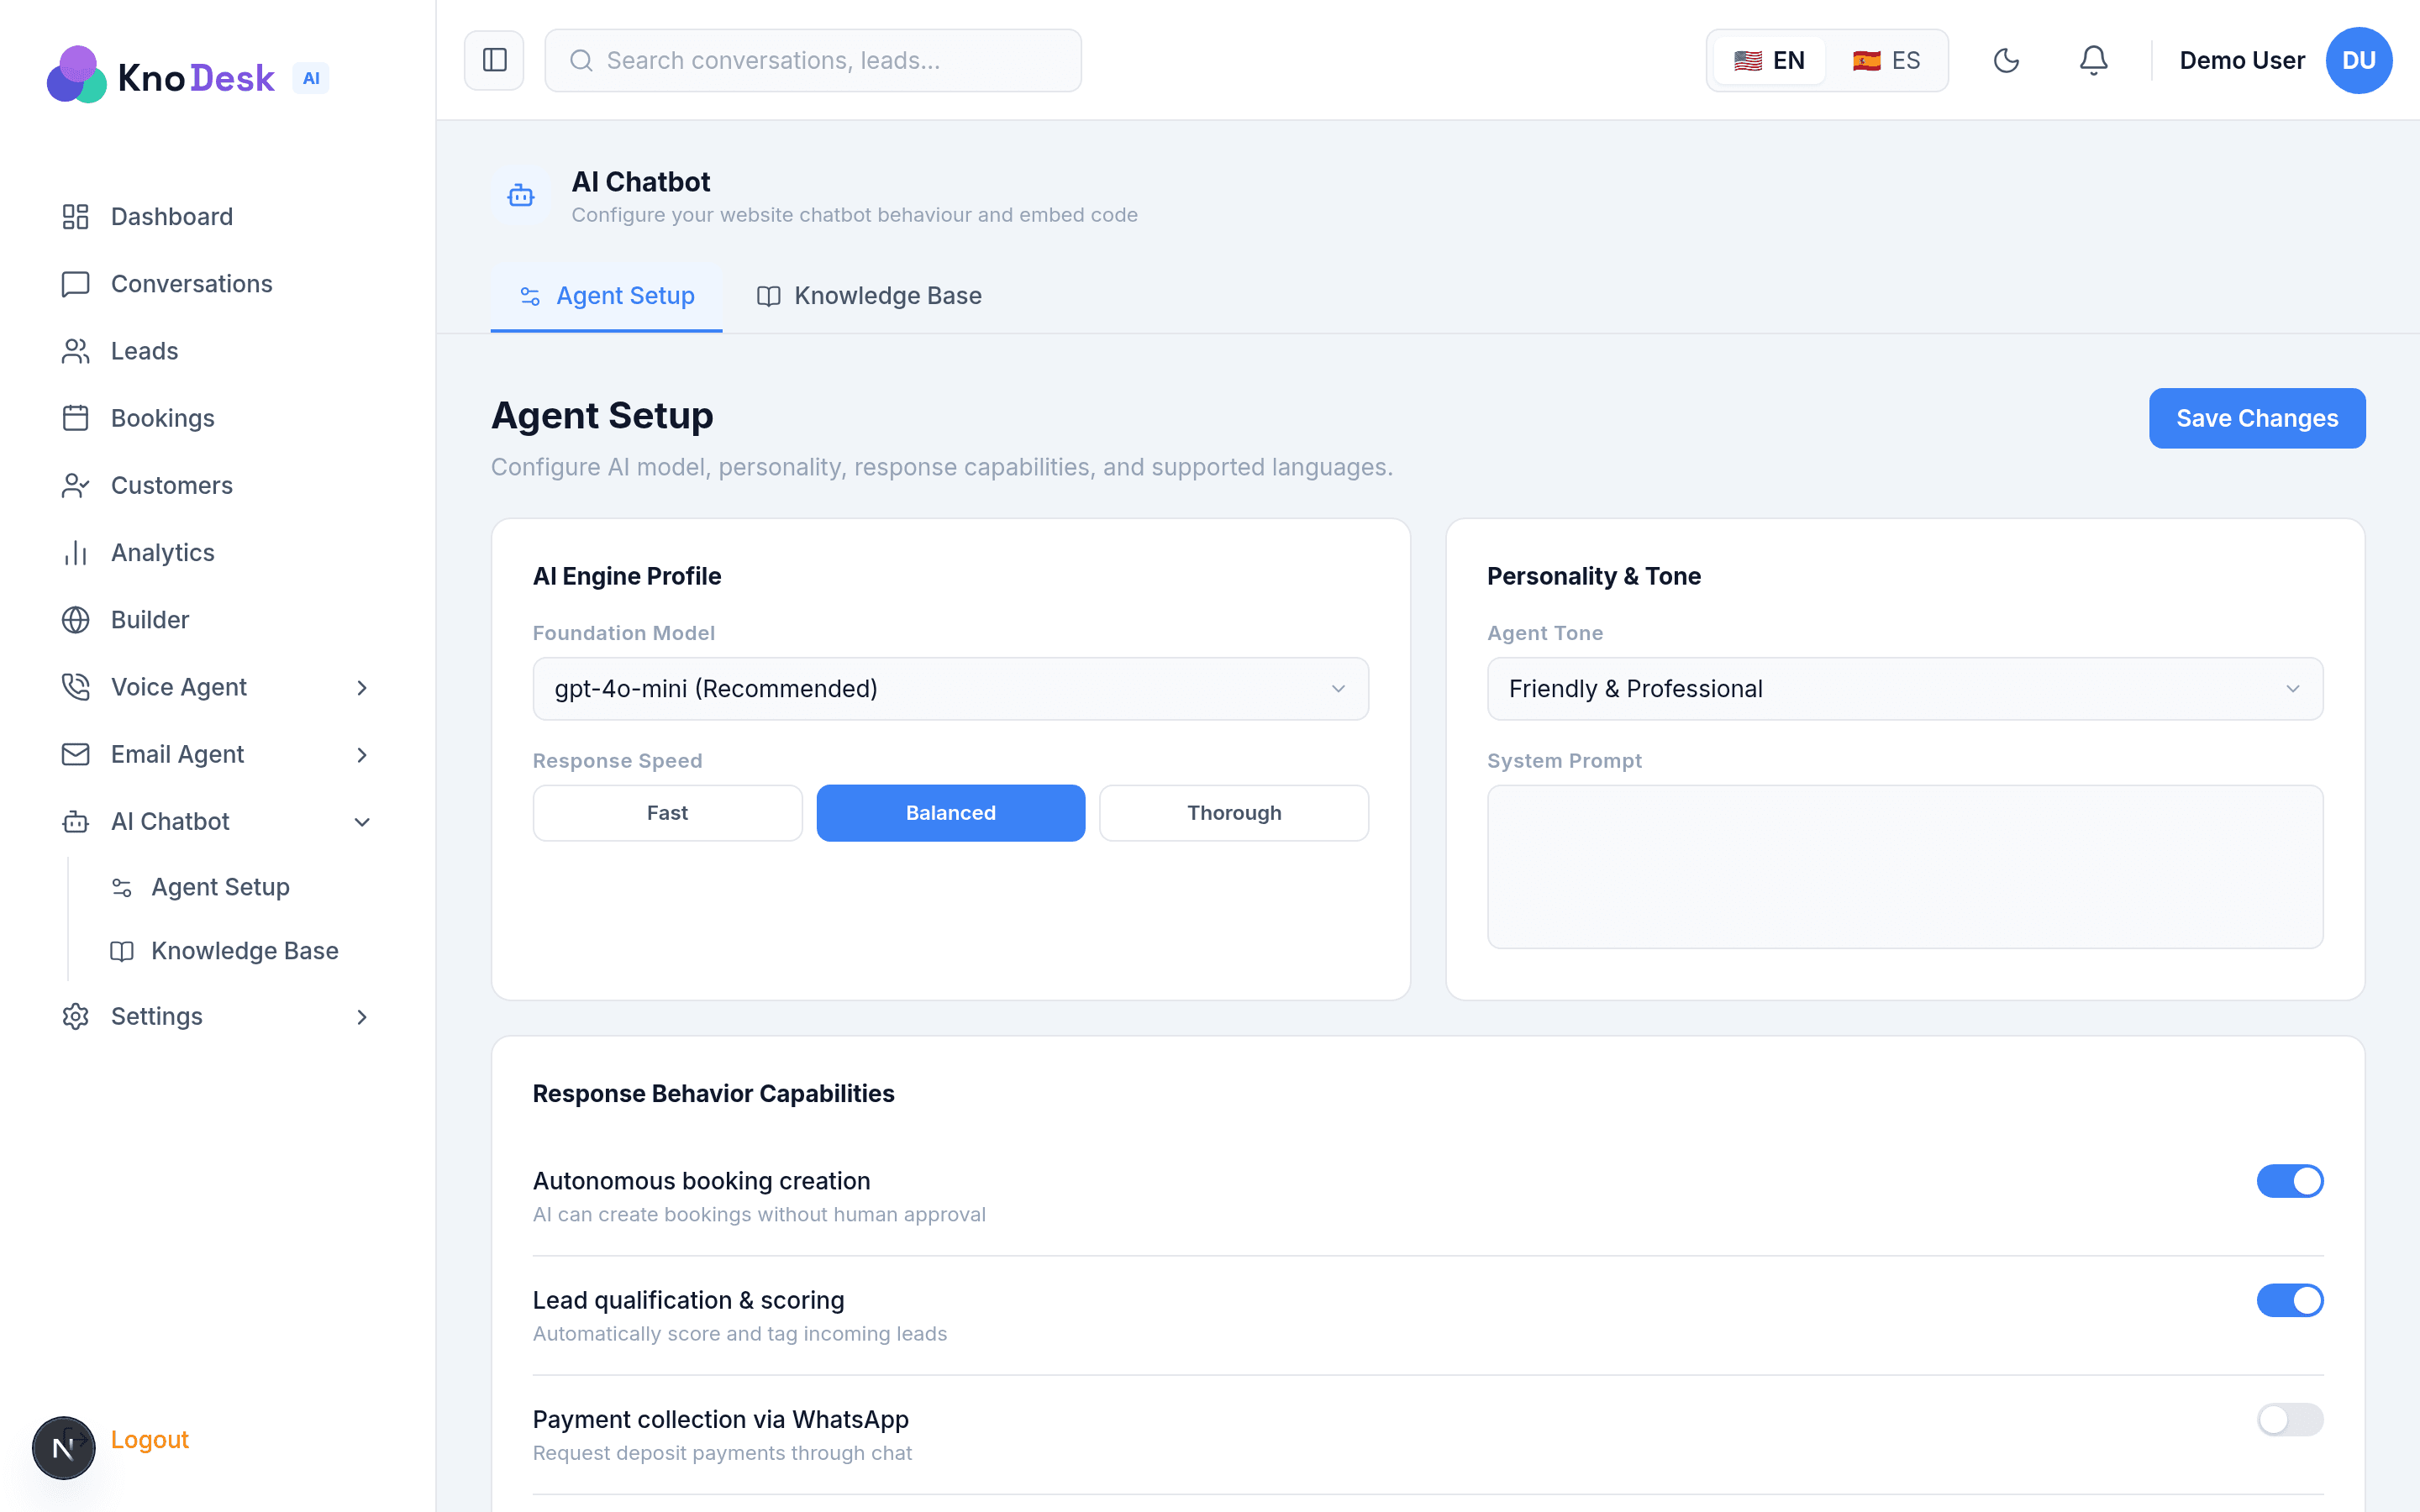
Task: Focus the search conversations field
Action: click(x=812, y=60)
